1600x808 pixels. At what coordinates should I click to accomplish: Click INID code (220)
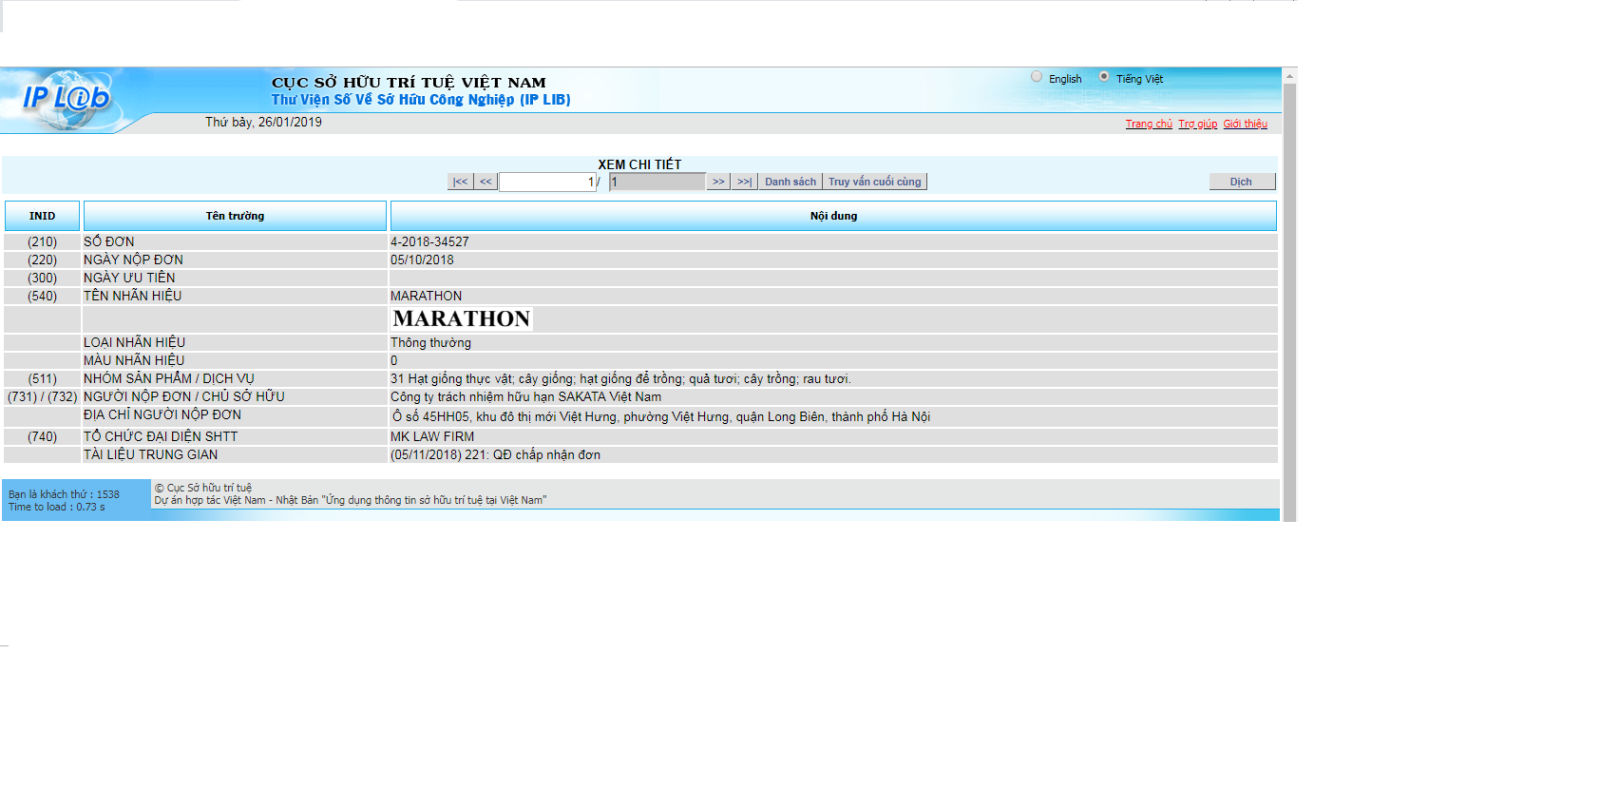42,260
